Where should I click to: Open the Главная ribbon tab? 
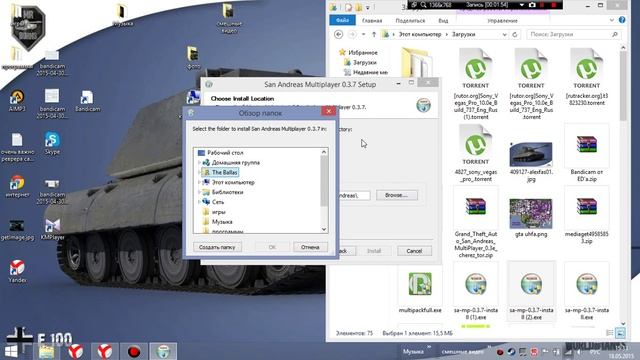pos(372,20)
